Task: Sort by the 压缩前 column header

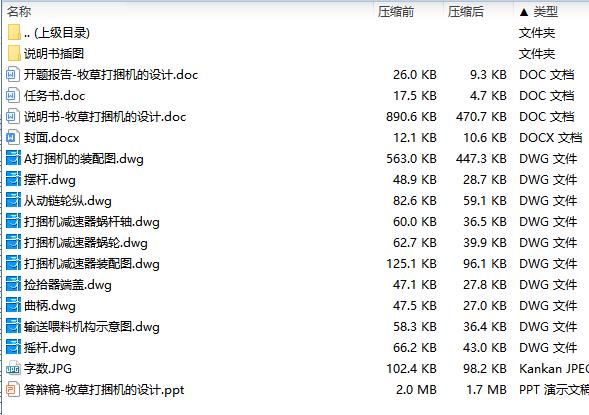Action: (x=396, y=12)
